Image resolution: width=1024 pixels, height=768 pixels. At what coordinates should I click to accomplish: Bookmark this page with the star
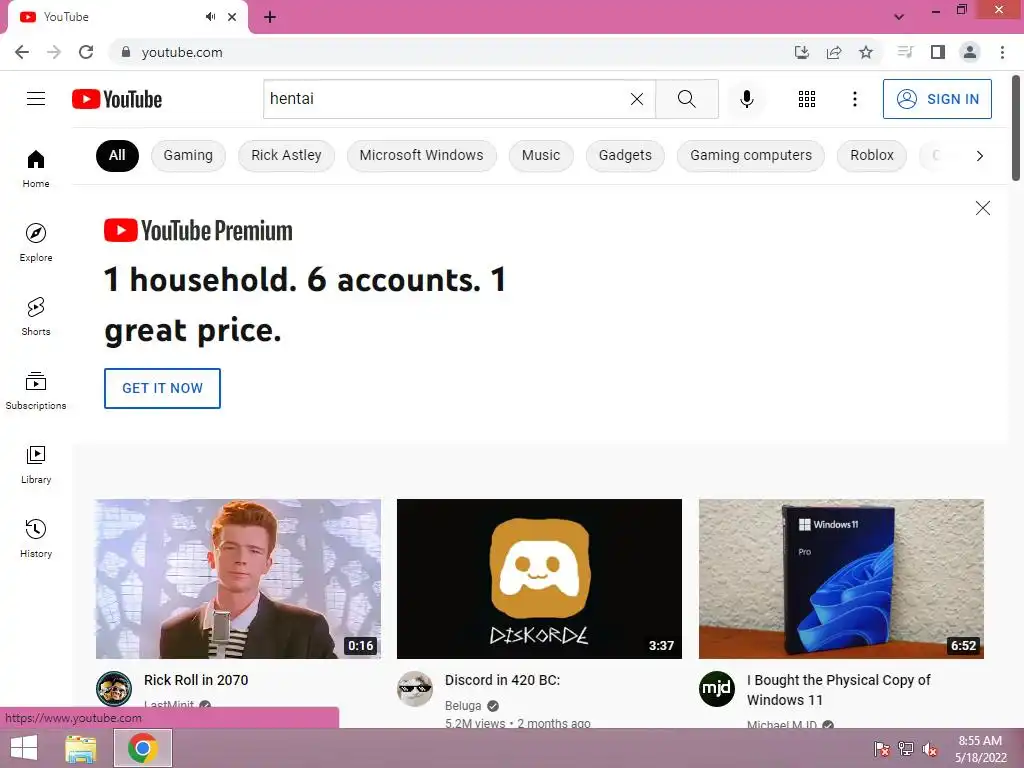865,52
